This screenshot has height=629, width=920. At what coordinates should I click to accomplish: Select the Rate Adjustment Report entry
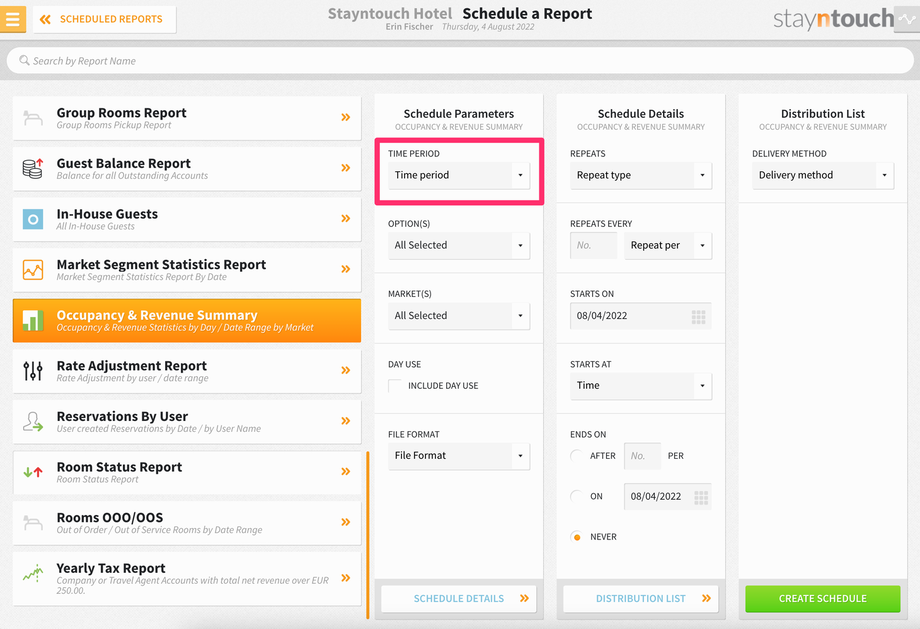(x=187, y=371)
